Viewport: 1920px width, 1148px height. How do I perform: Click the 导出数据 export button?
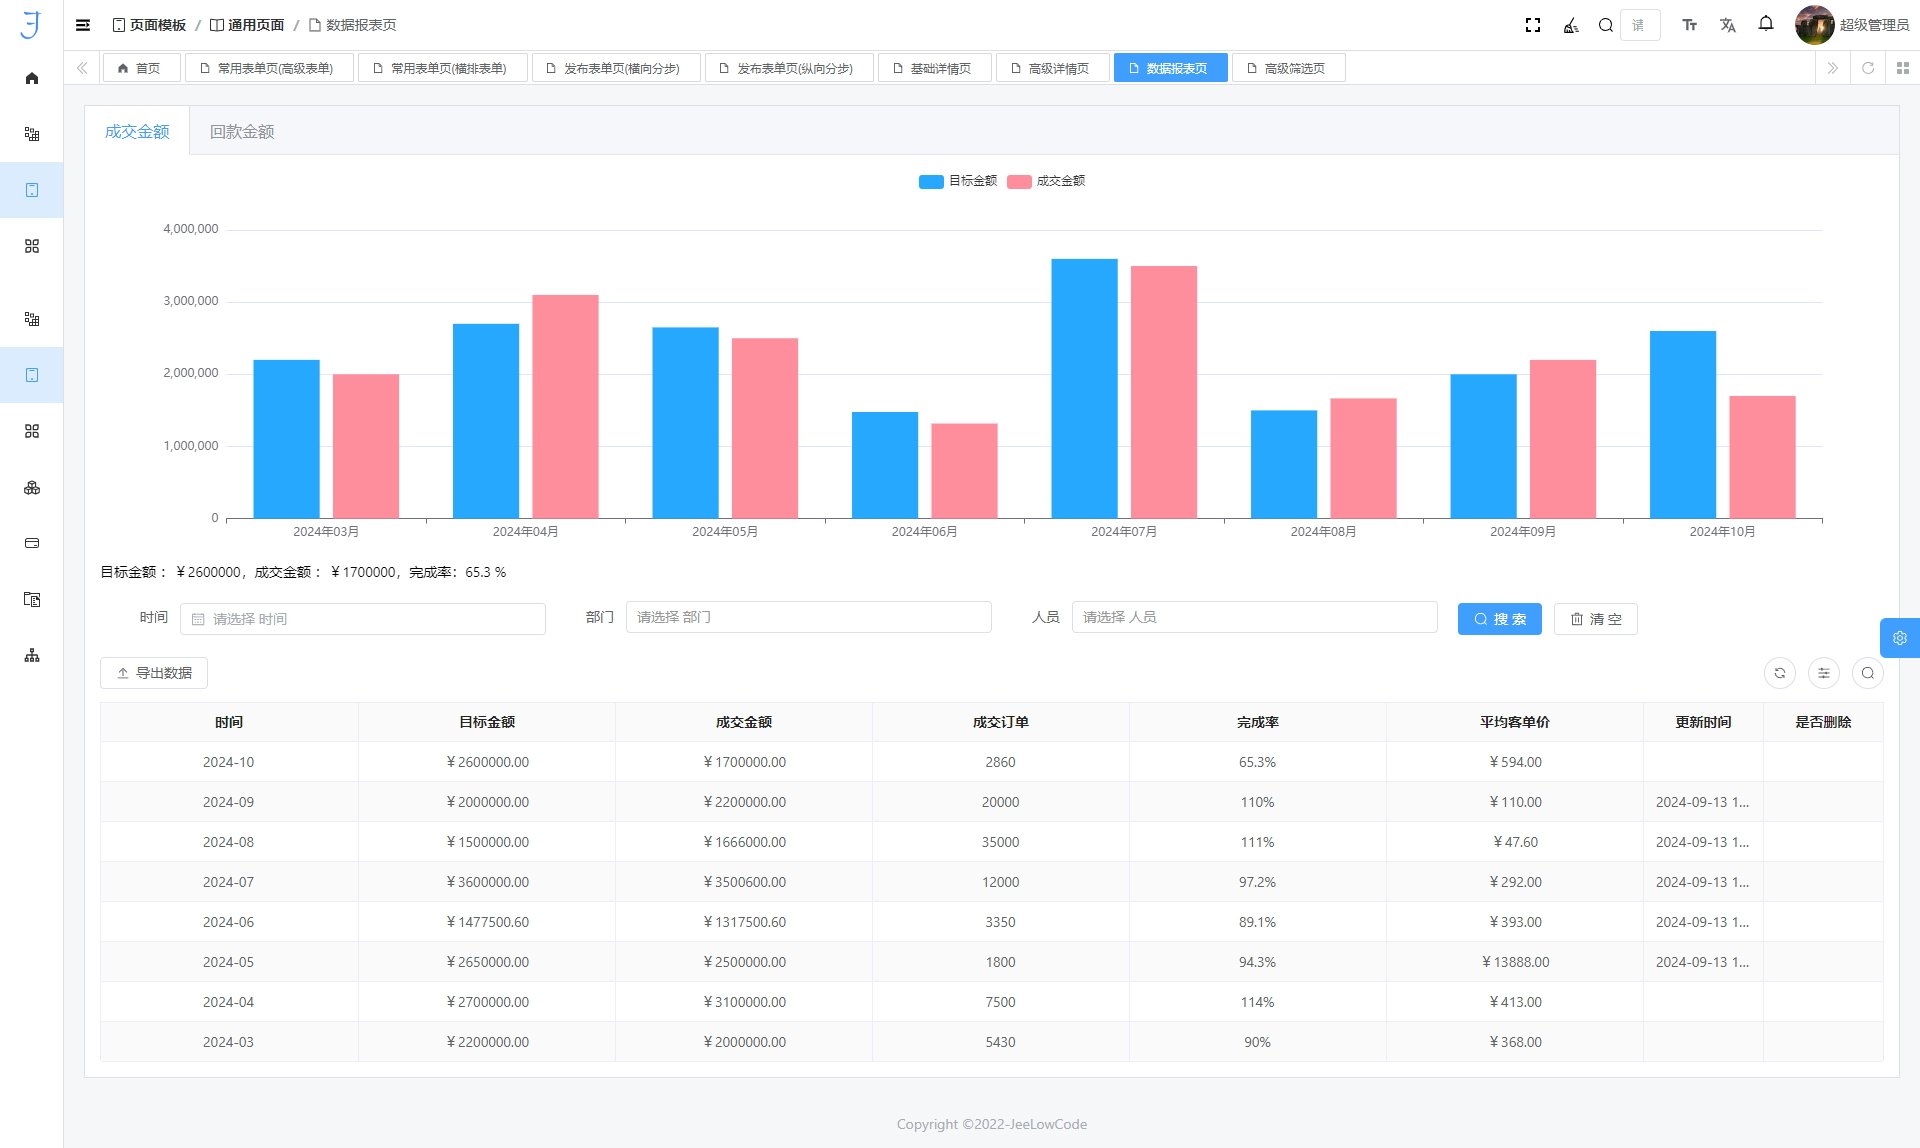pos(154,673)
